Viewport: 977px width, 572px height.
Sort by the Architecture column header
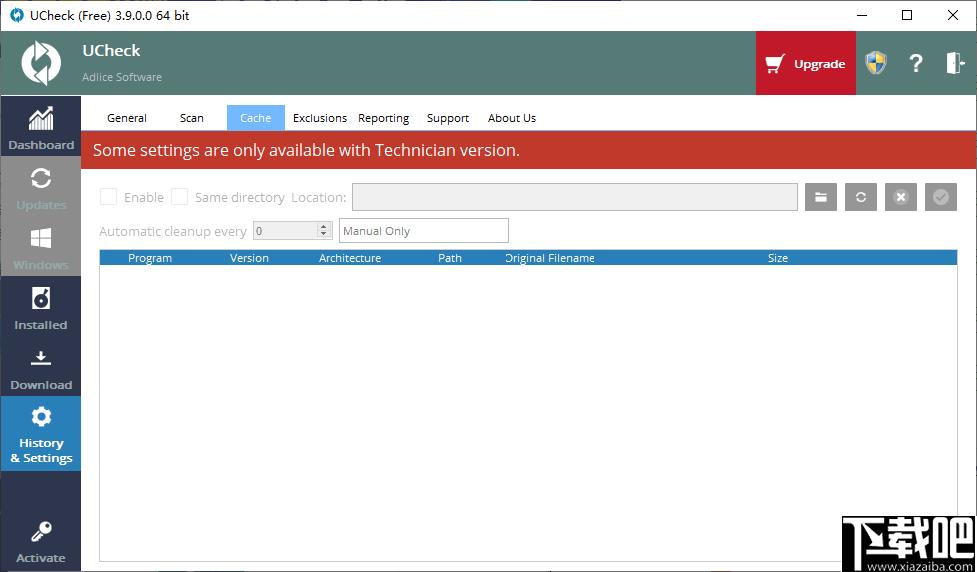(350, 258)
